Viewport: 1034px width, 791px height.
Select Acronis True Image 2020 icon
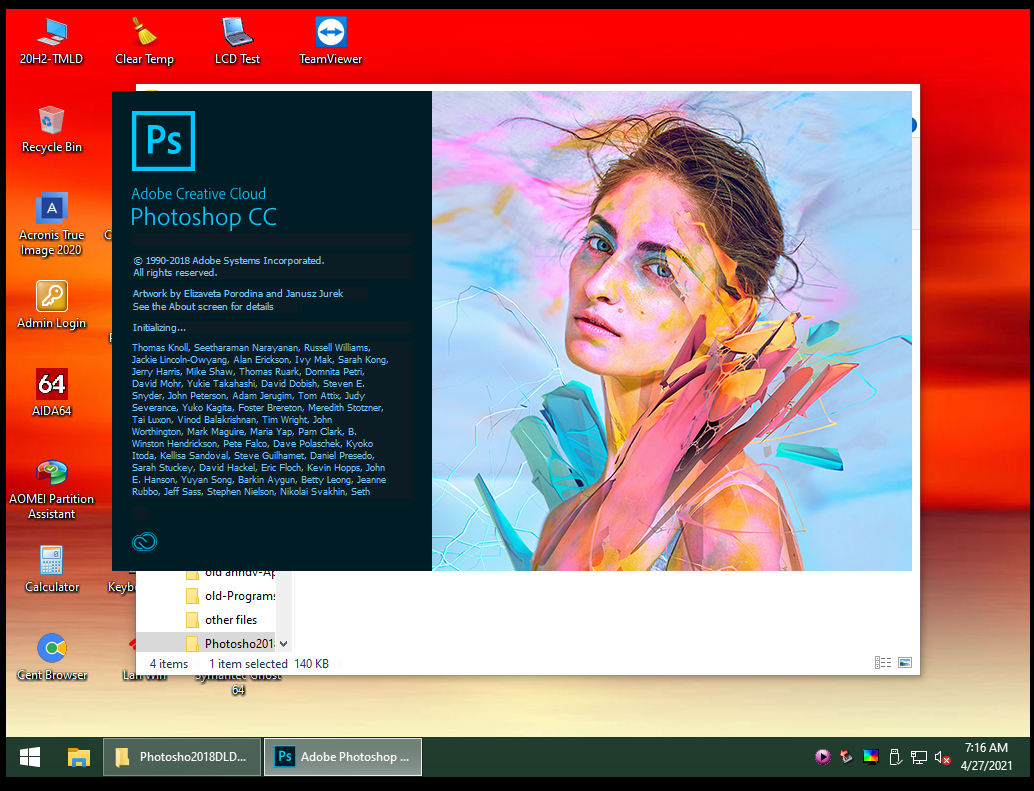(51, 225)
